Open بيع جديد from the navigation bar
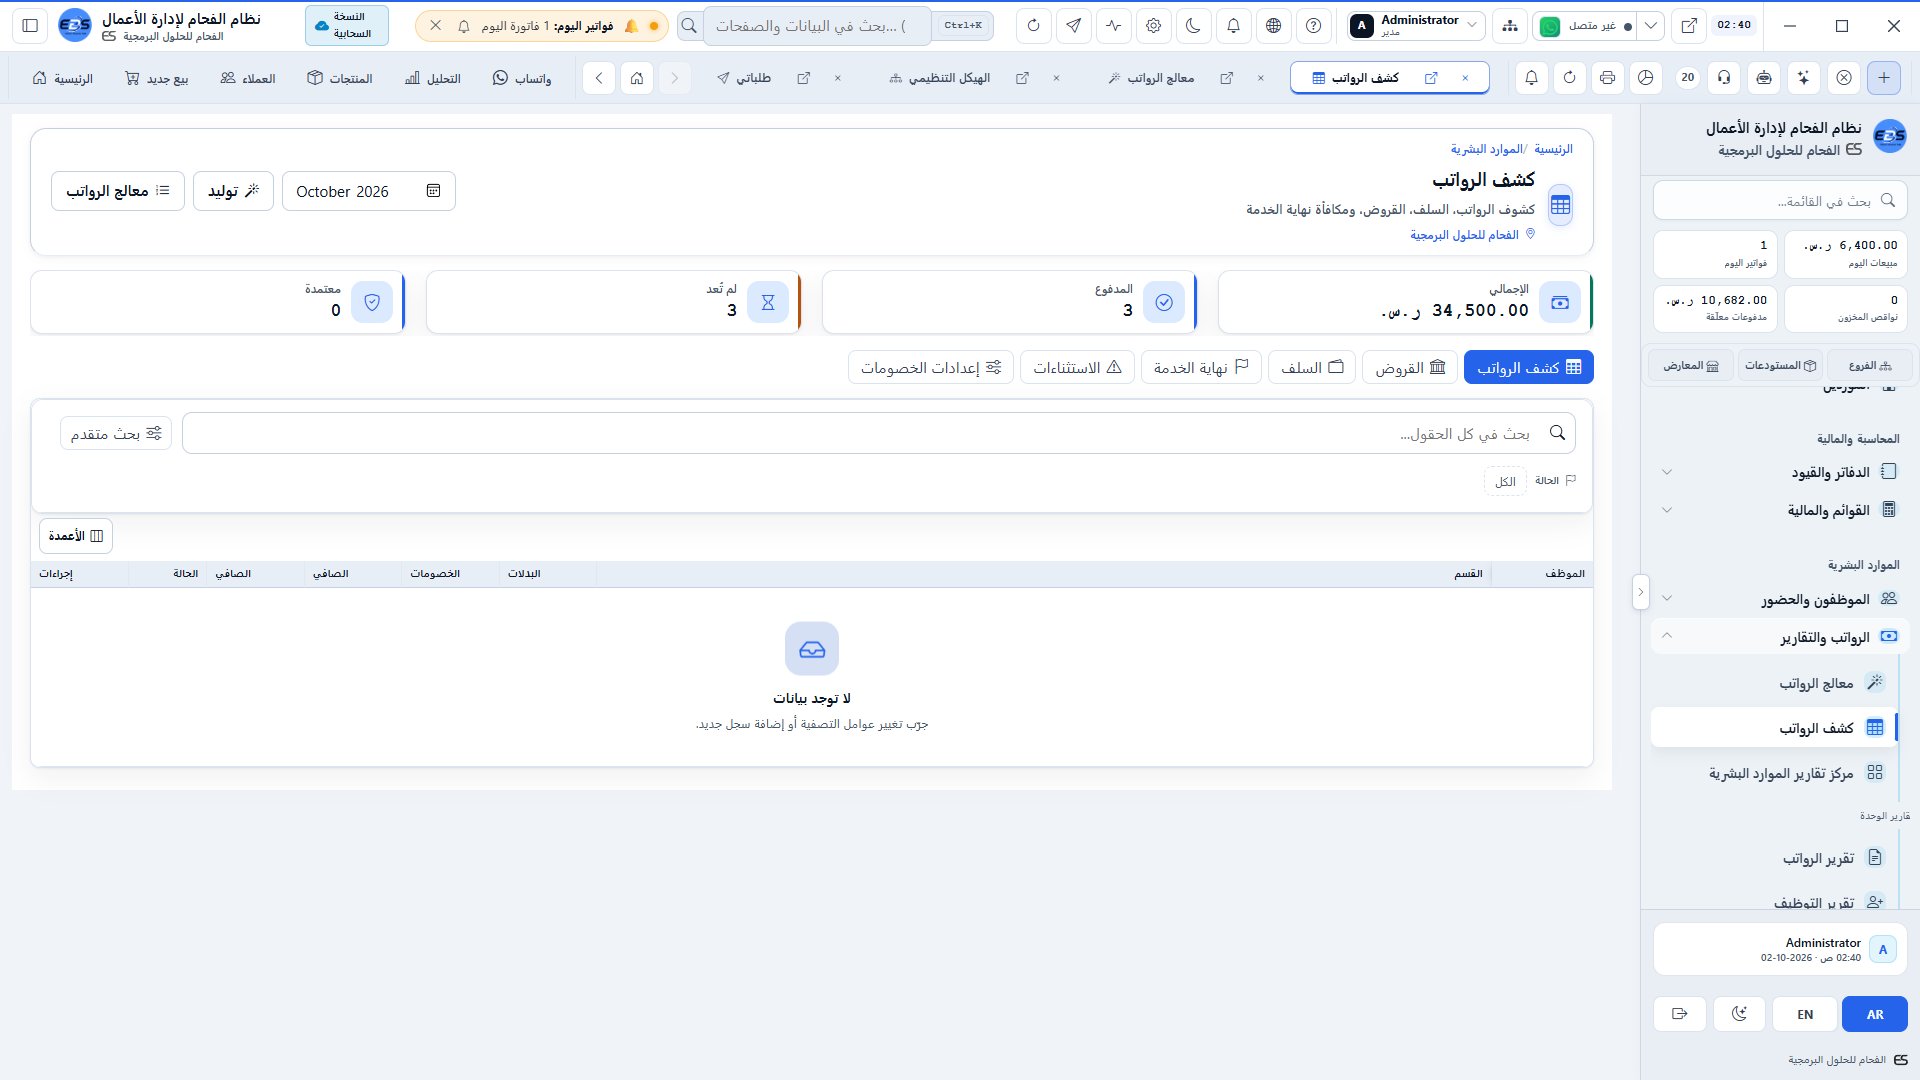 [156, 78]
